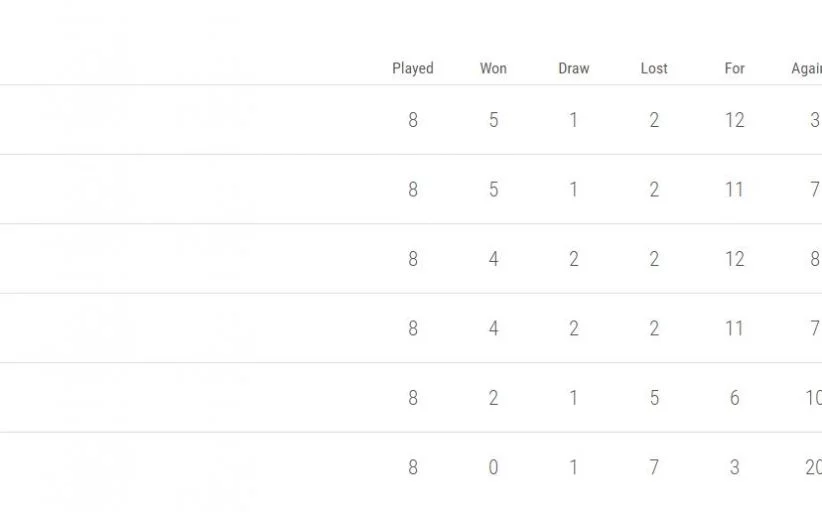Image resolution: width=822 pixels, height=512 pixels.
Task: Select the Lost column header
Action: click(654, 69)
